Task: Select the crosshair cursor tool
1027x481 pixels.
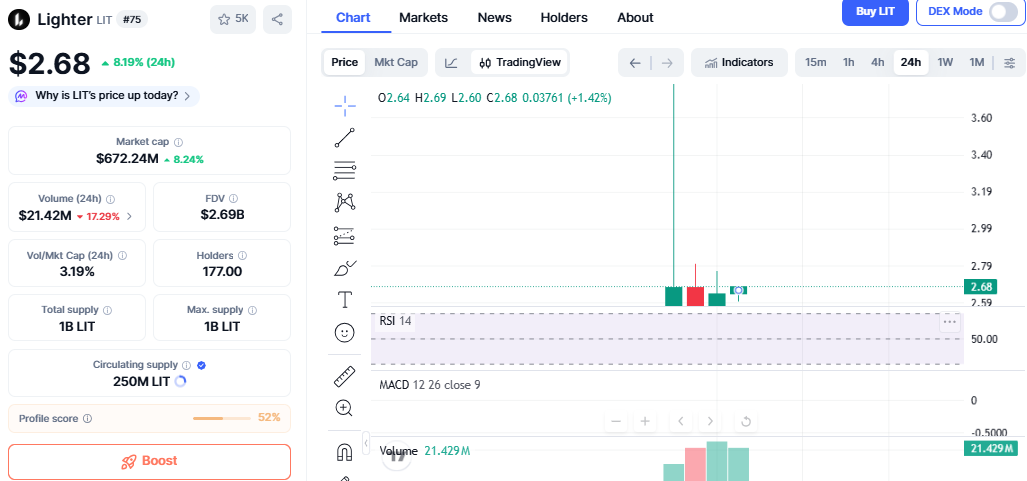Action: point(345,105)
